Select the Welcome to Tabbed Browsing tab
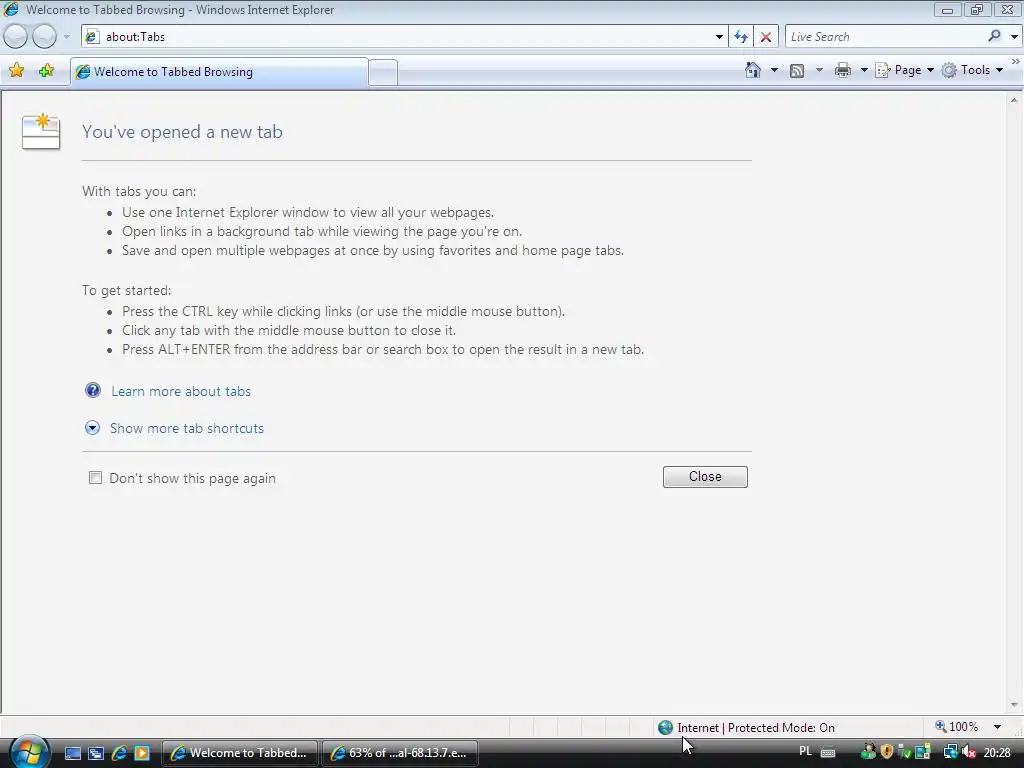The height and width of the screenshot is (768, 1024). click(x=219, y=72)
